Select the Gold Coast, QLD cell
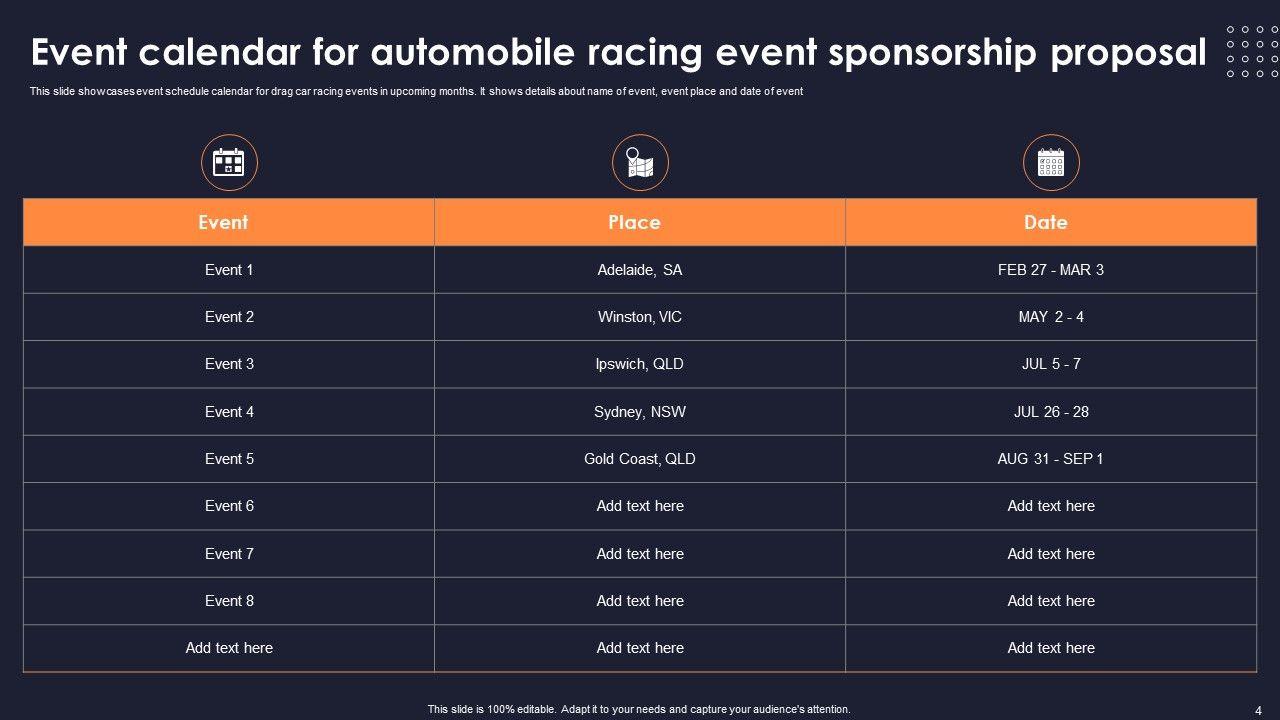Image resolution: width=1280 pixels, height=720 pixels. tap(640, 459)
